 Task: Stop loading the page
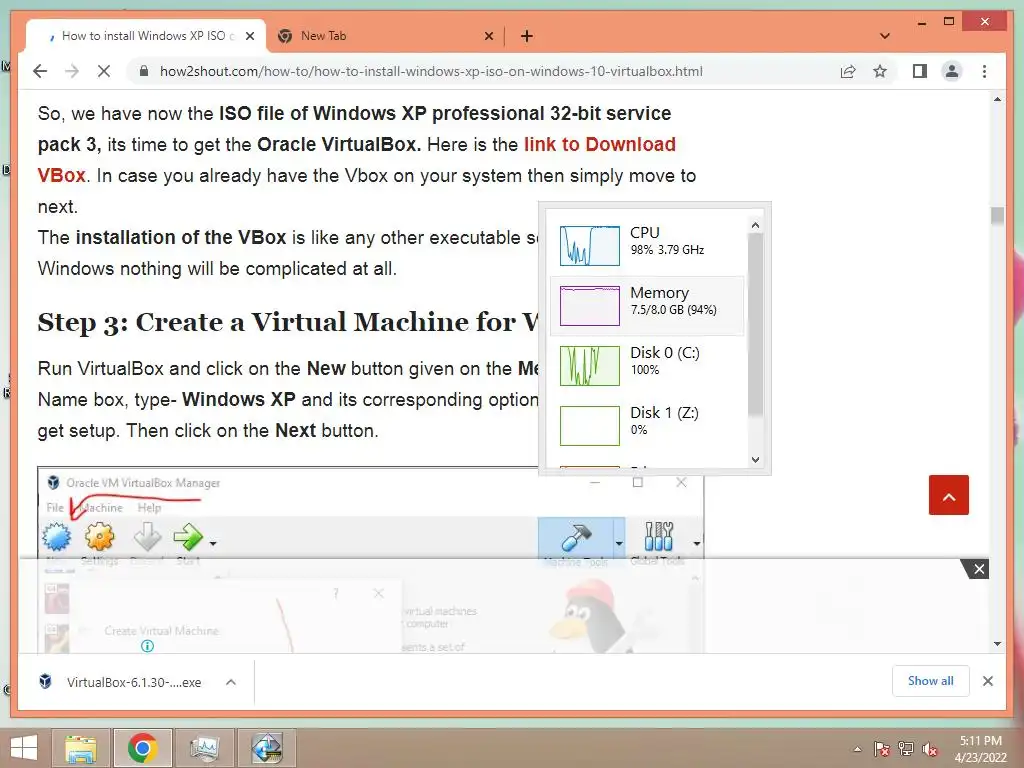click(x=104, y=71)
